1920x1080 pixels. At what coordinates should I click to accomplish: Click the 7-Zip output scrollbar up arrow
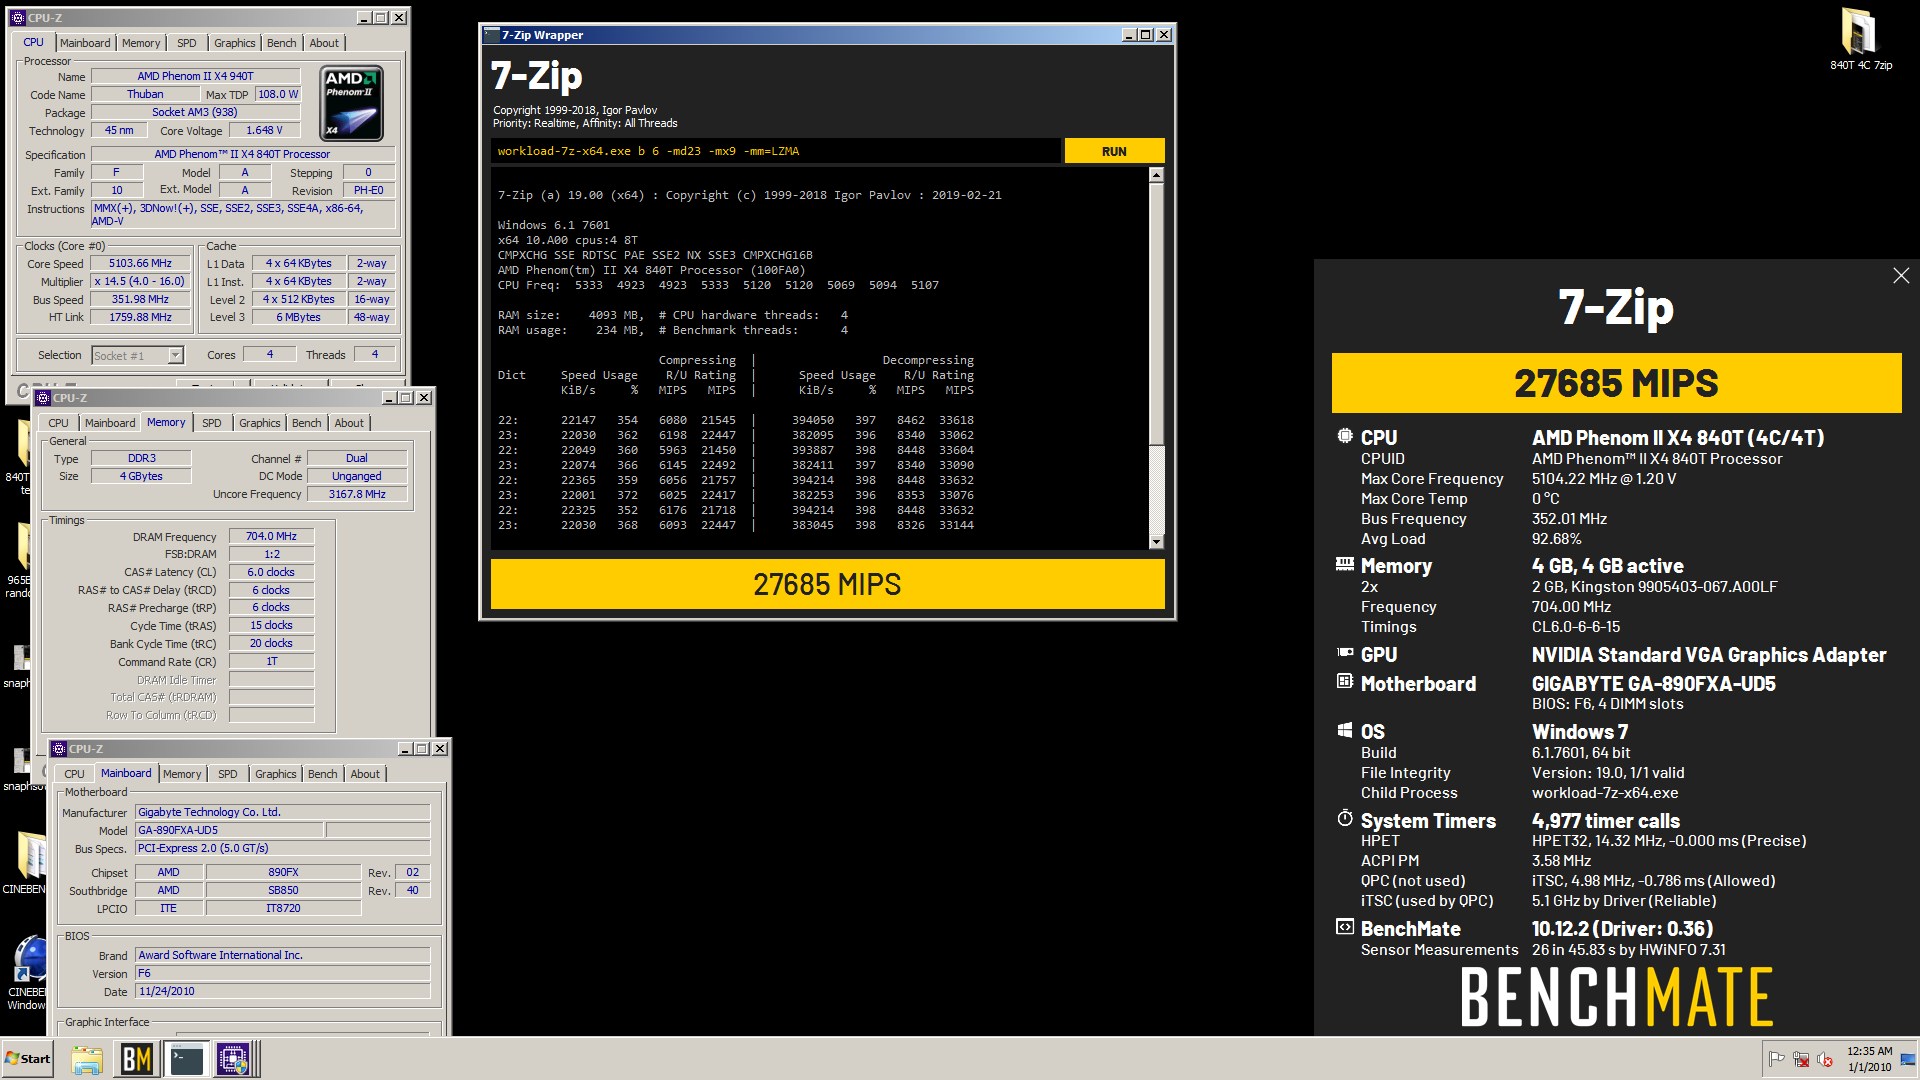pyautogui.click(x=1156, y=175)
